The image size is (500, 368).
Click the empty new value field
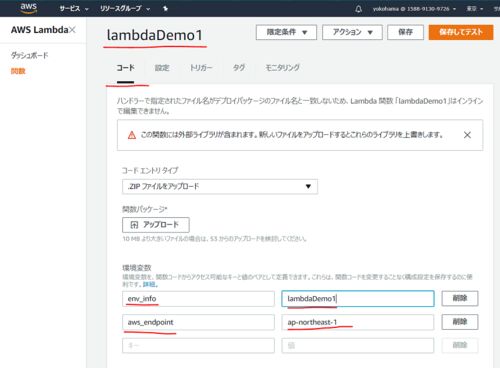click(358, 346)
